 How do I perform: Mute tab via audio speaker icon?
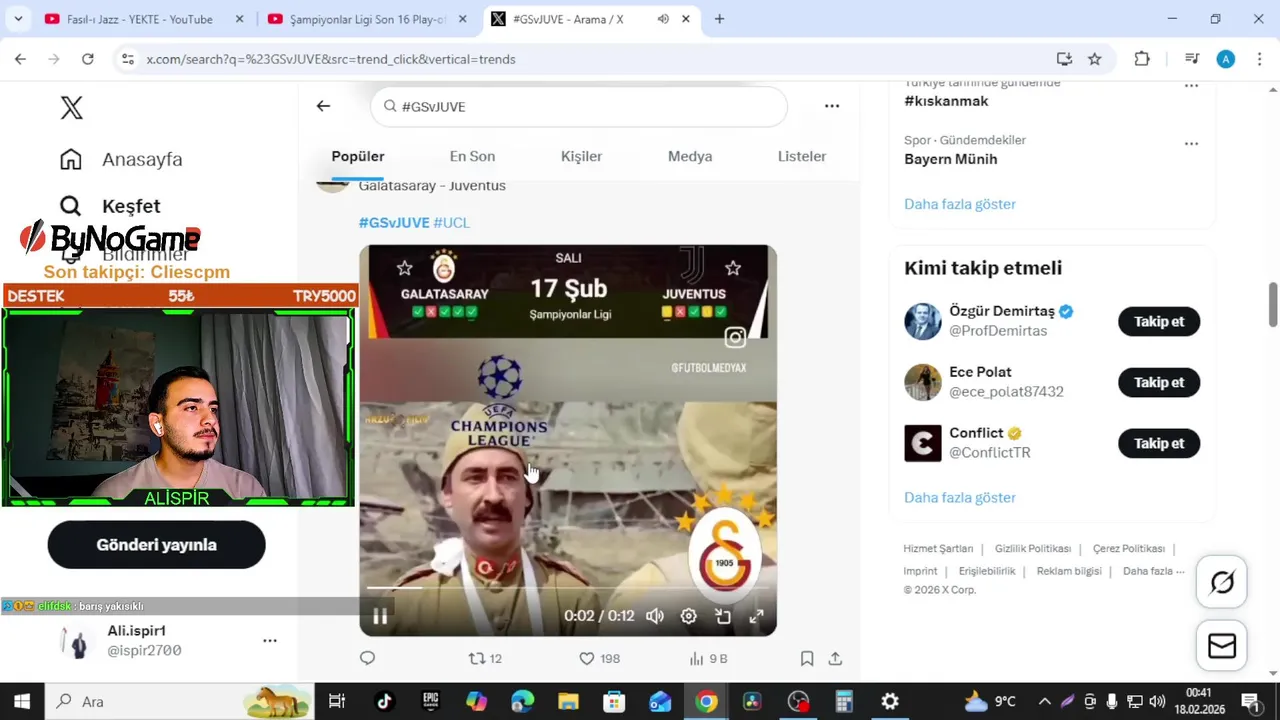(663, 19)
